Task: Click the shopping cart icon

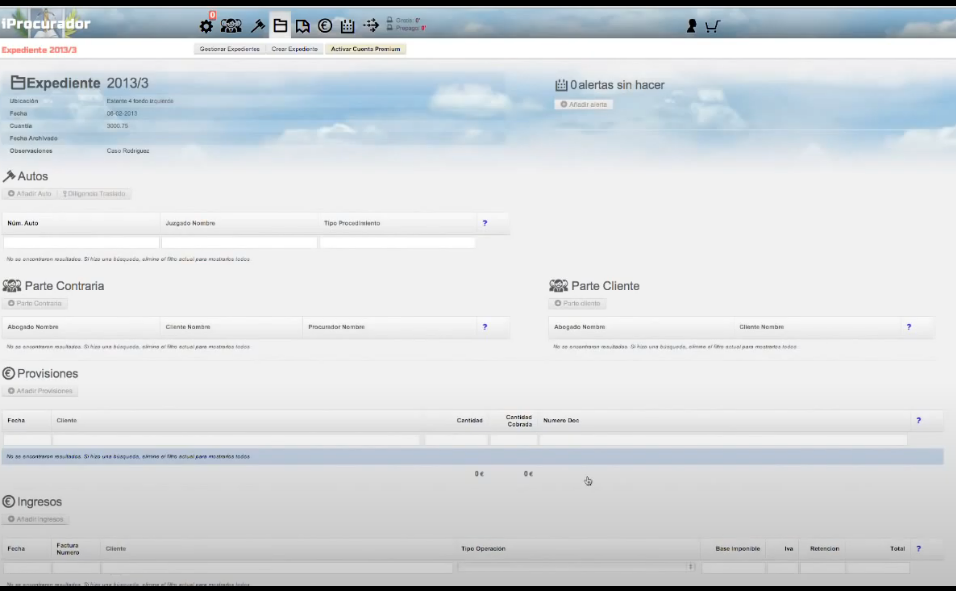Action: tap(712, 26)
